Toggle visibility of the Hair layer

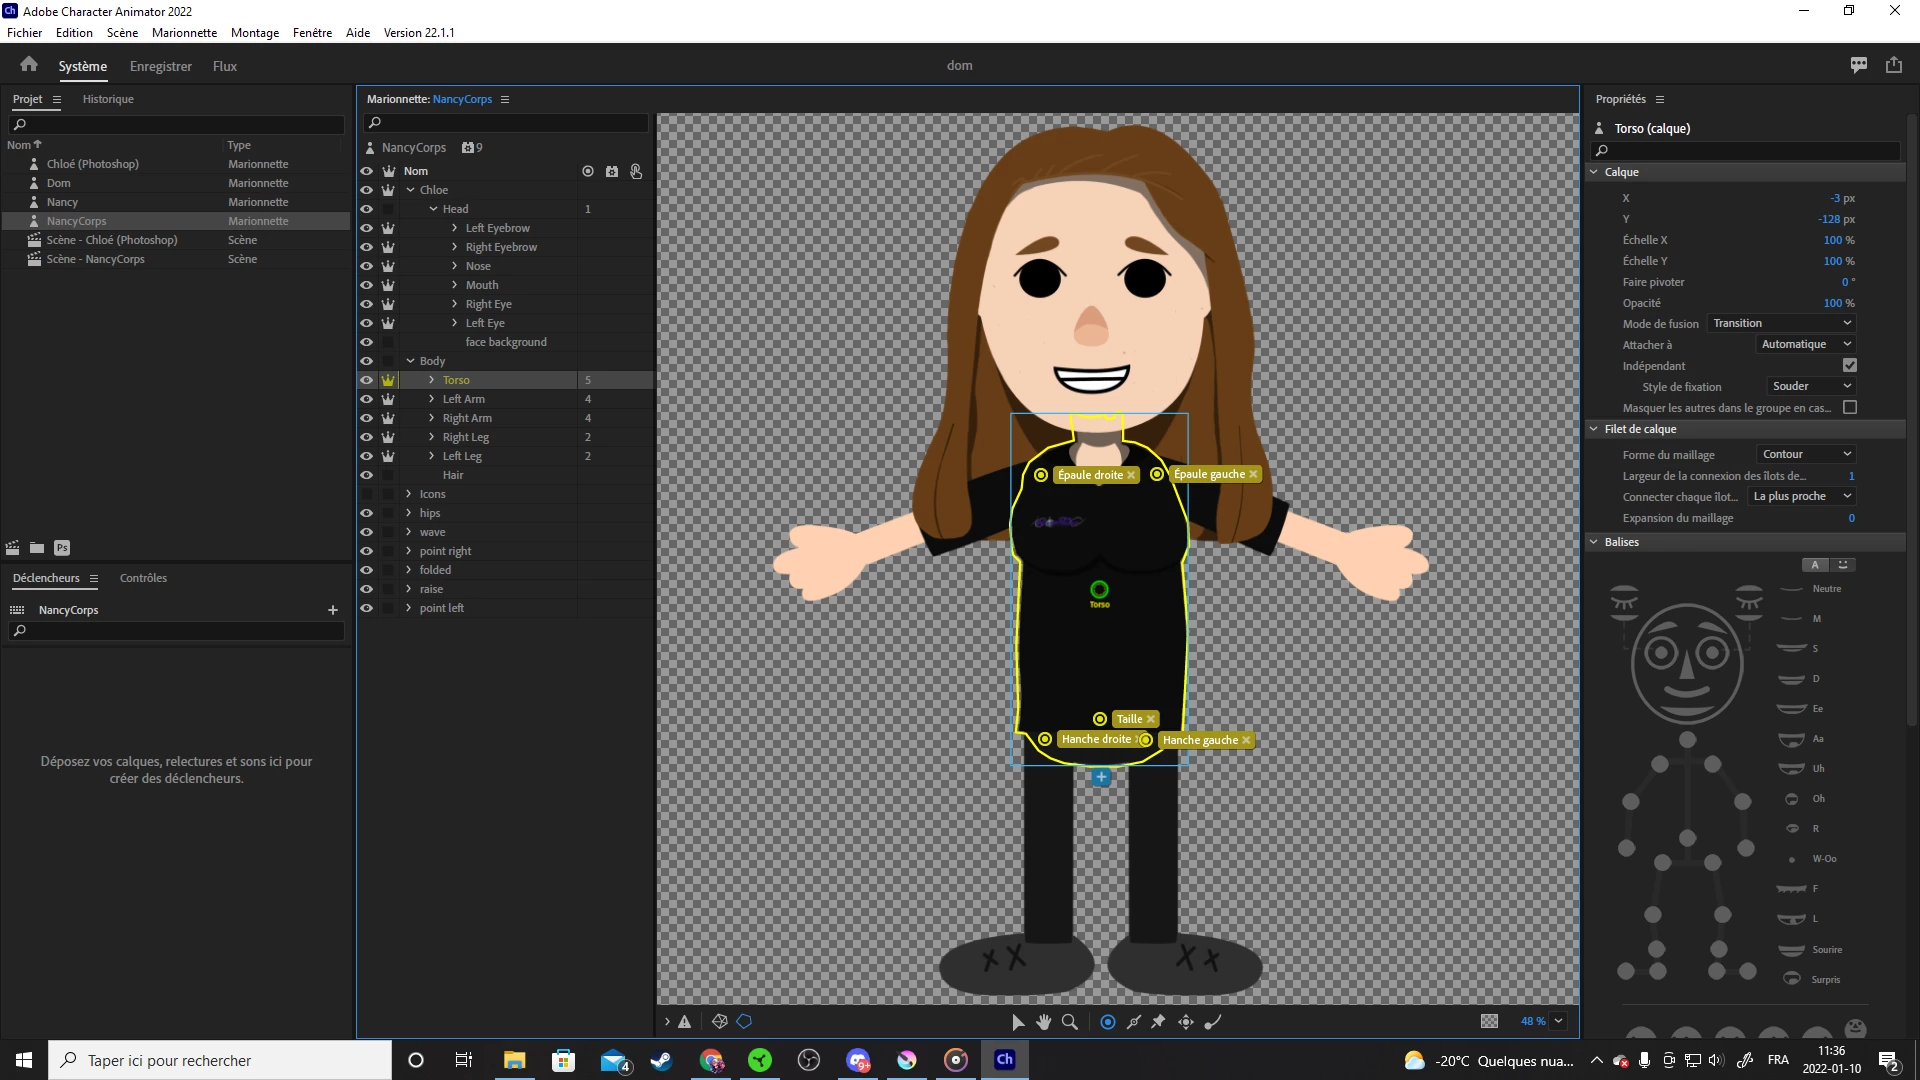point(366,475)
